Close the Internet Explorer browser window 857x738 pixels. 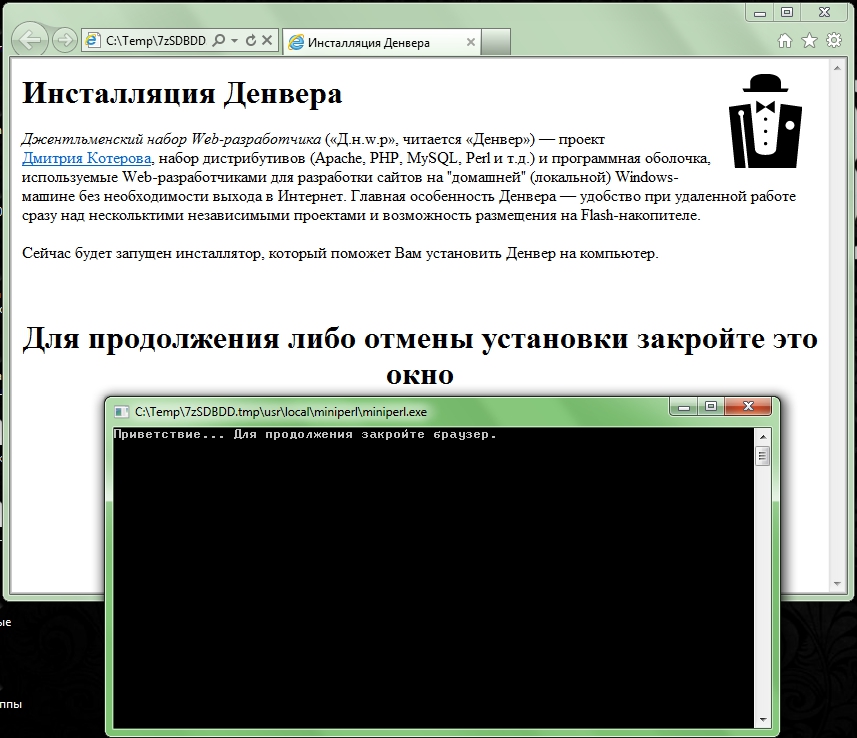825,13
